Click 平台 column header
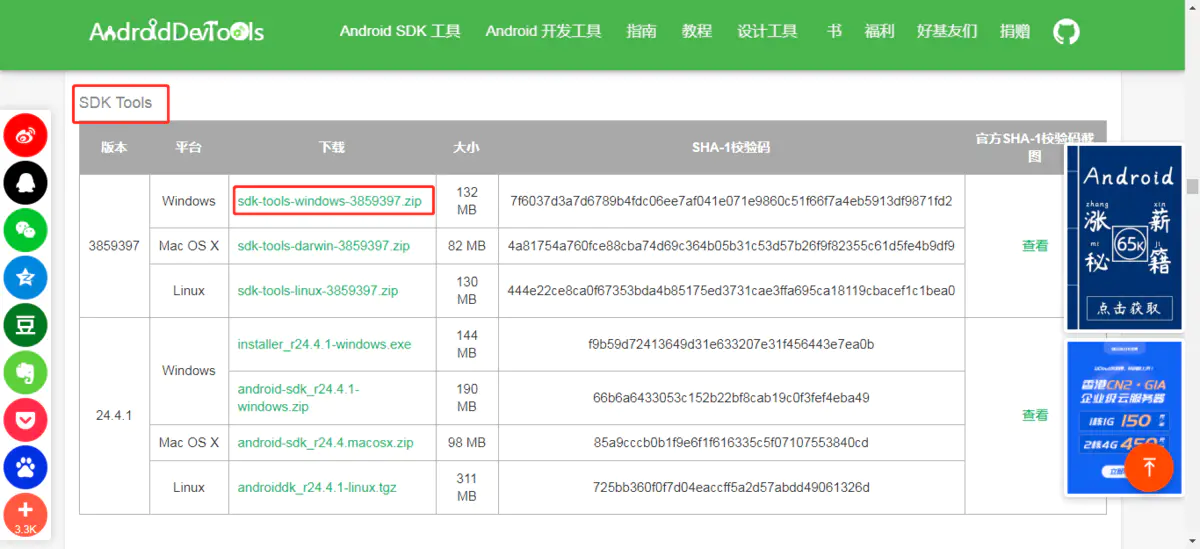The image size is (1200, 549). click(188, 147)
